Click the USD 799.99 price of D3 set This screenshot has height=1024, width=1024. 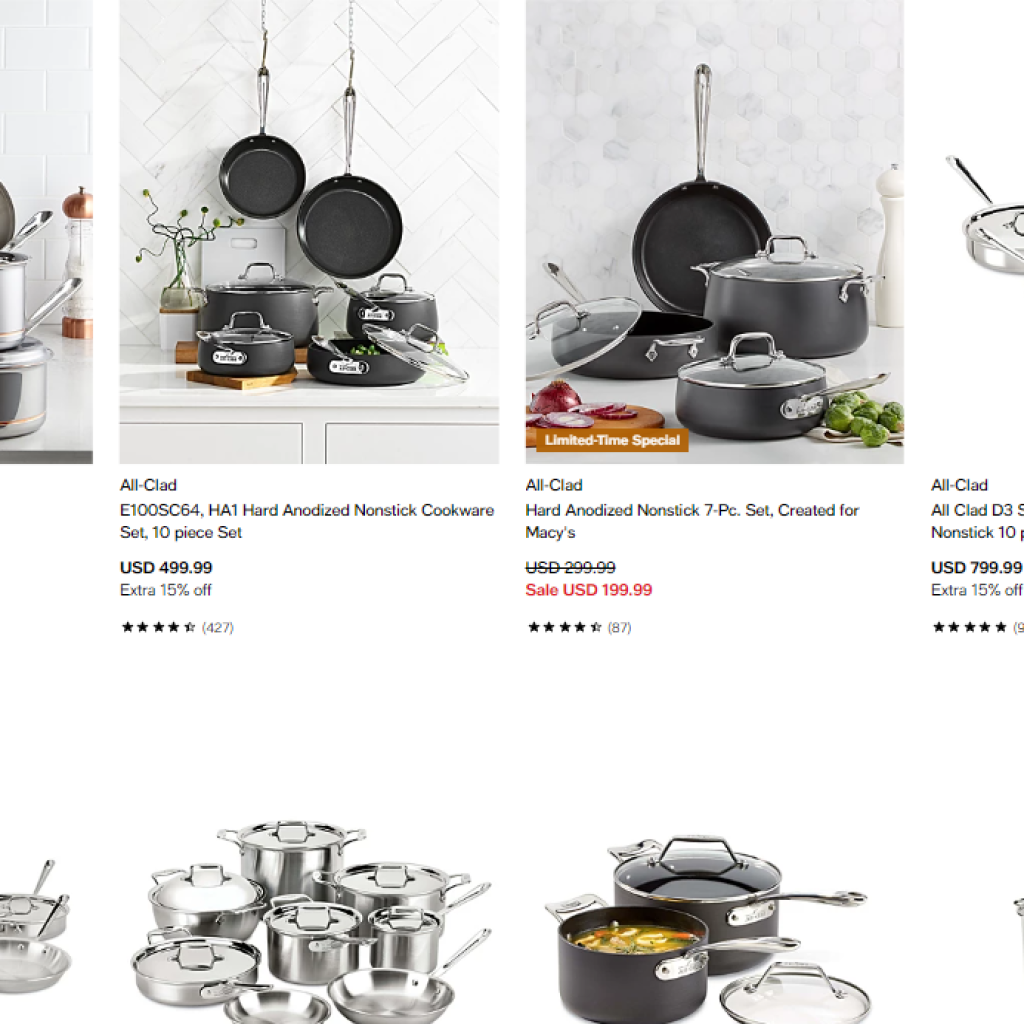tap(977, 568)
